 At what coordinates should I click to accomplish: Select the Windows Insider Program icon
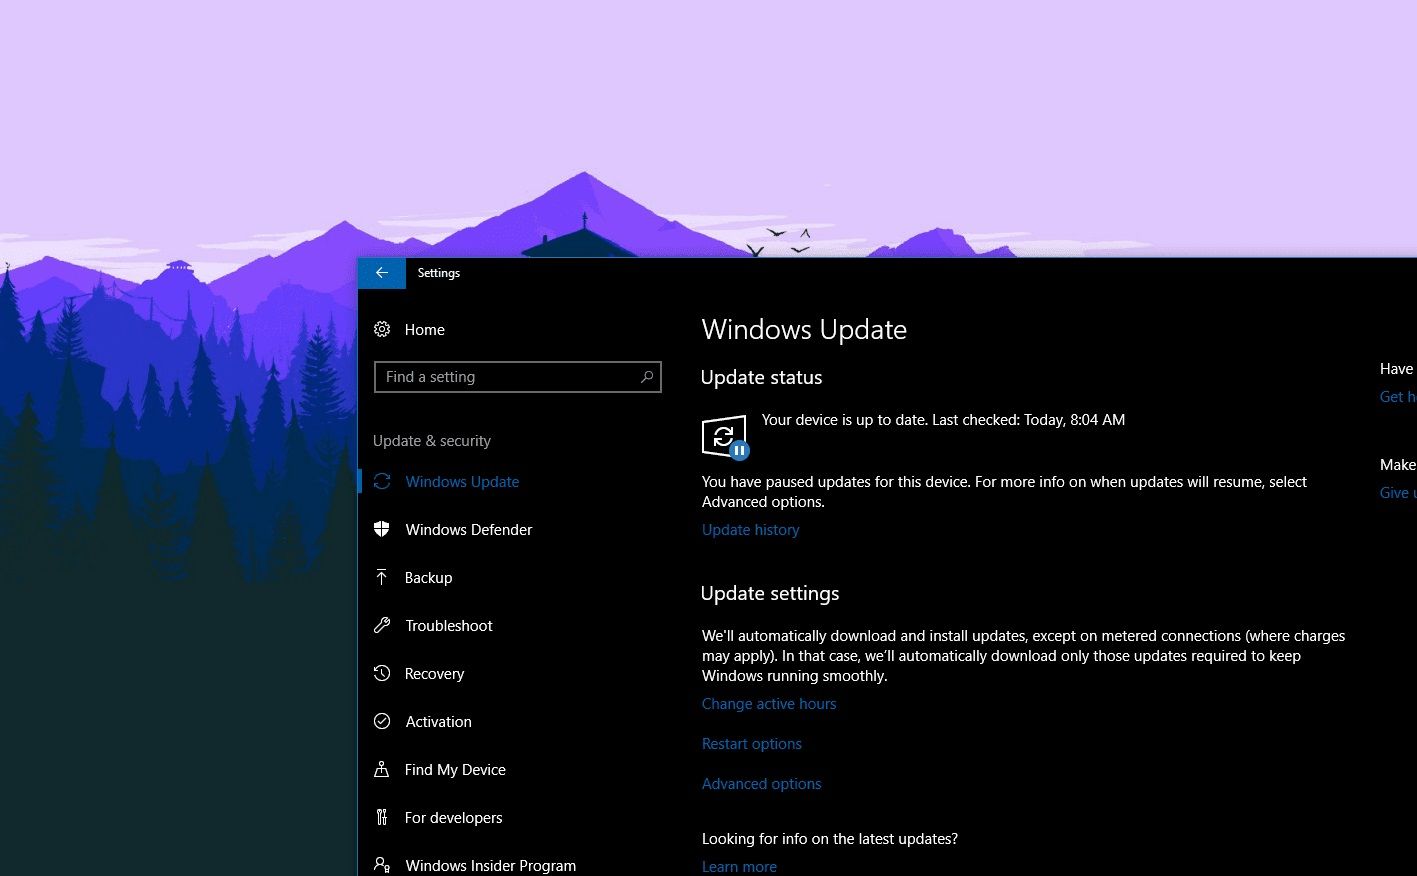[x=382, y=864]
